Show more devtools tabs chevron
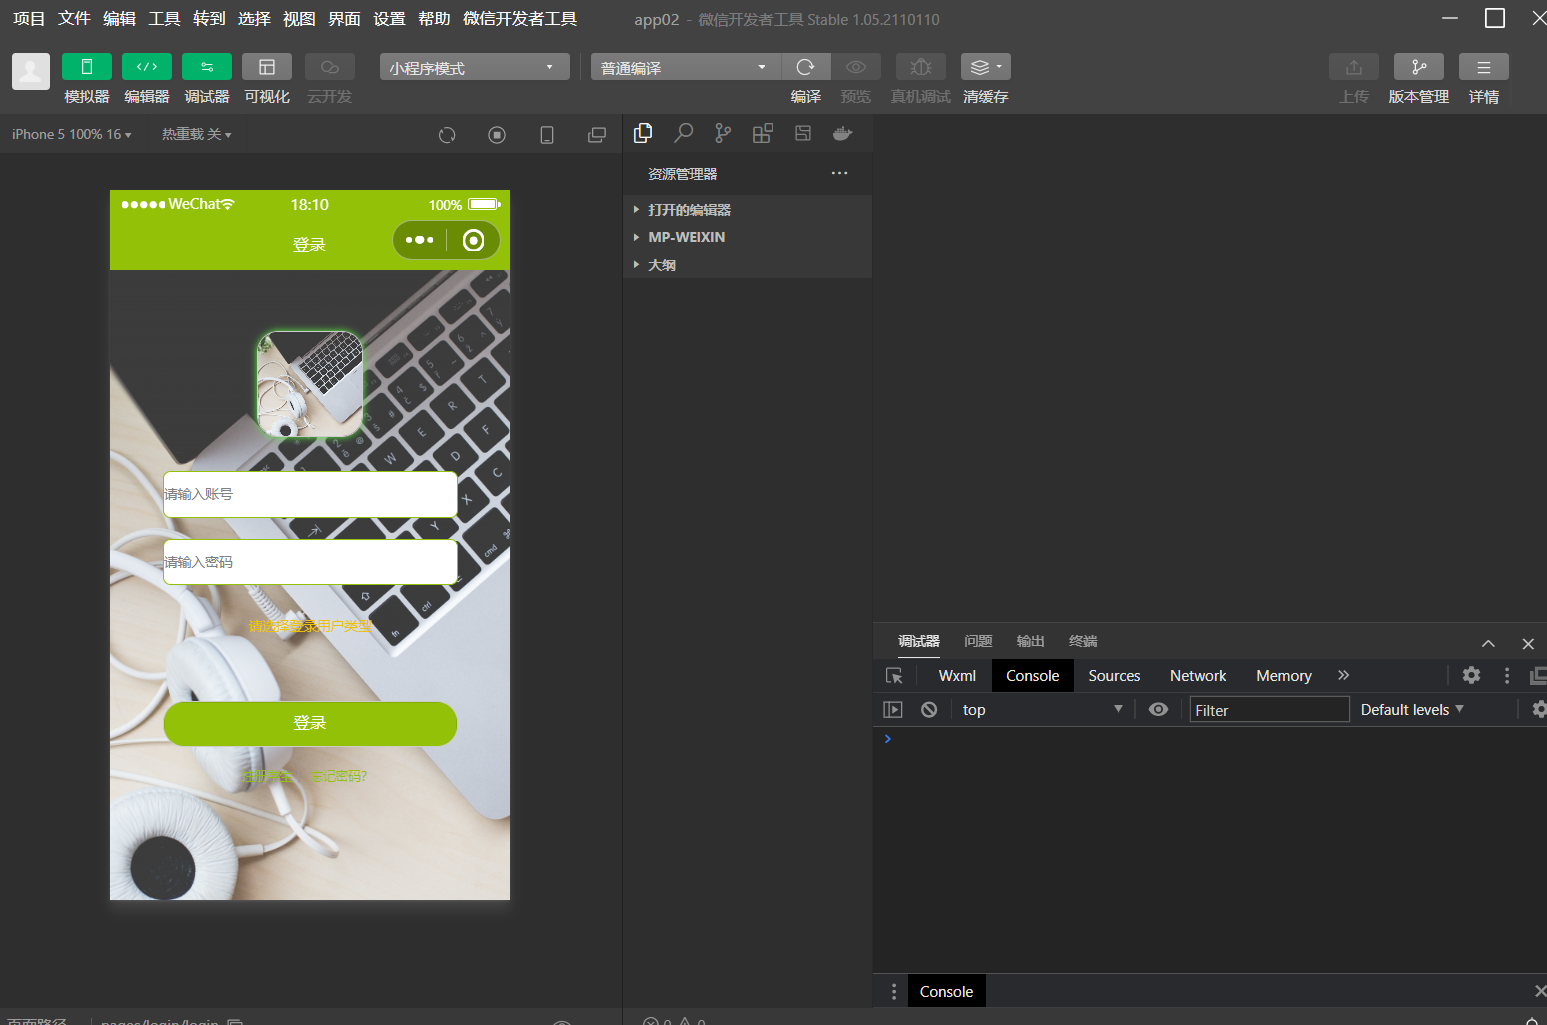Screen dimensions: 1547x1025 [x=1343, y=676]
